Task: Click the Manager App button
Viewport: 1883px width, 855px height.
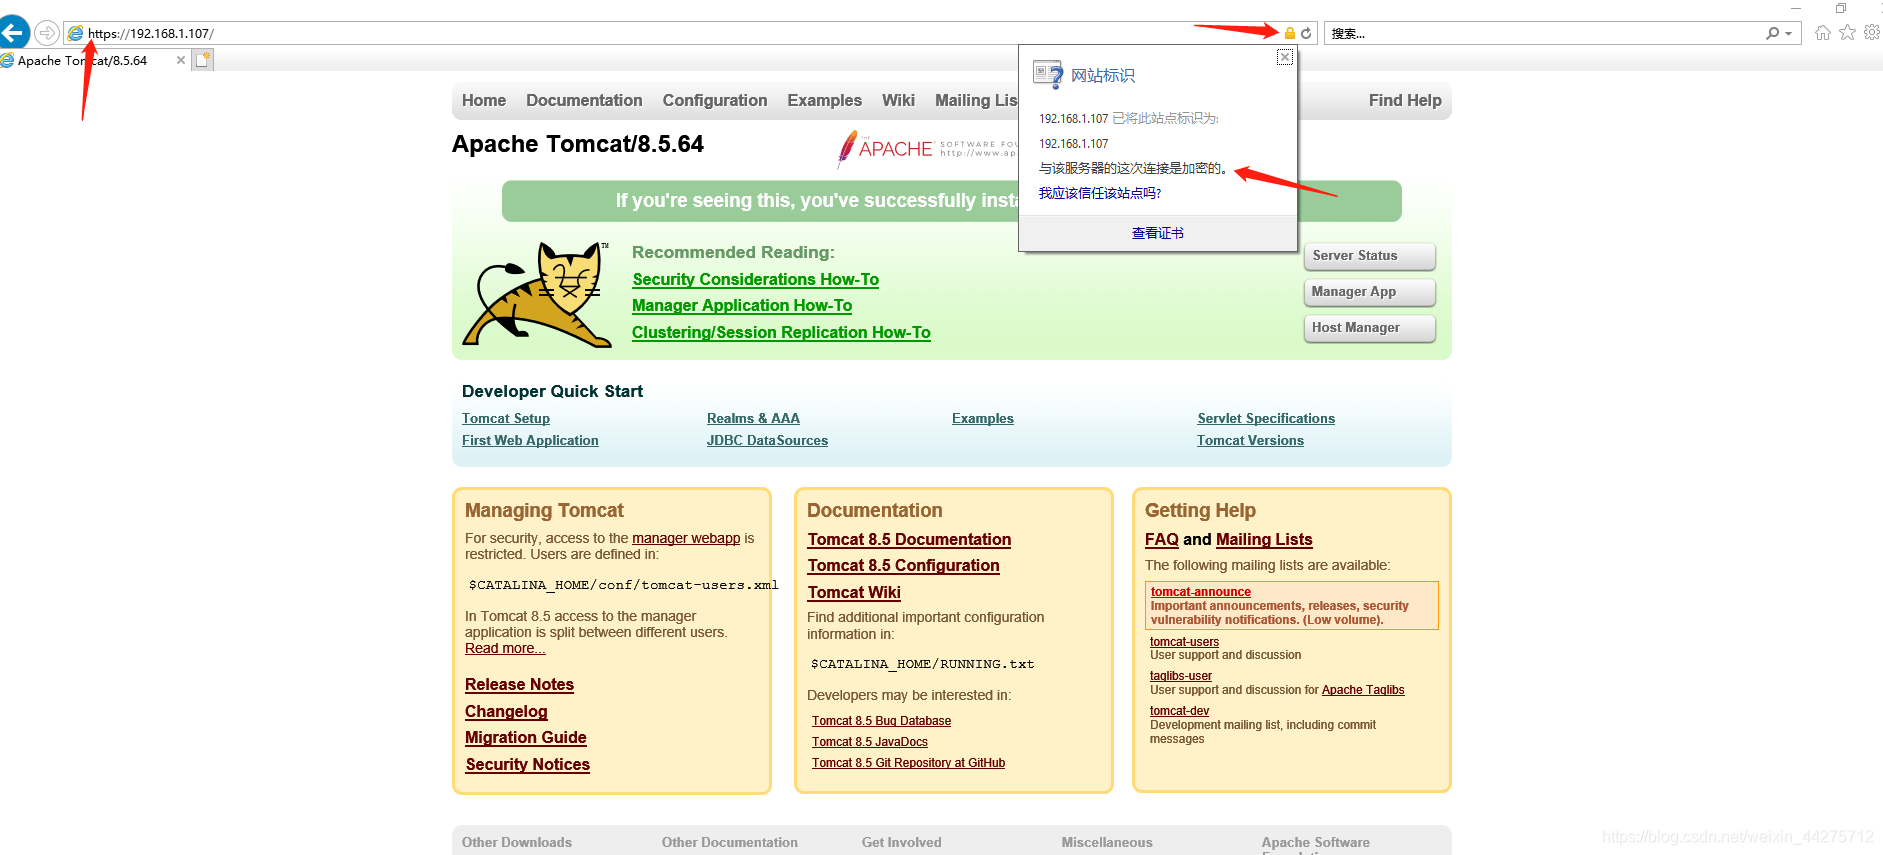Action: click(x=1369, y=292)
